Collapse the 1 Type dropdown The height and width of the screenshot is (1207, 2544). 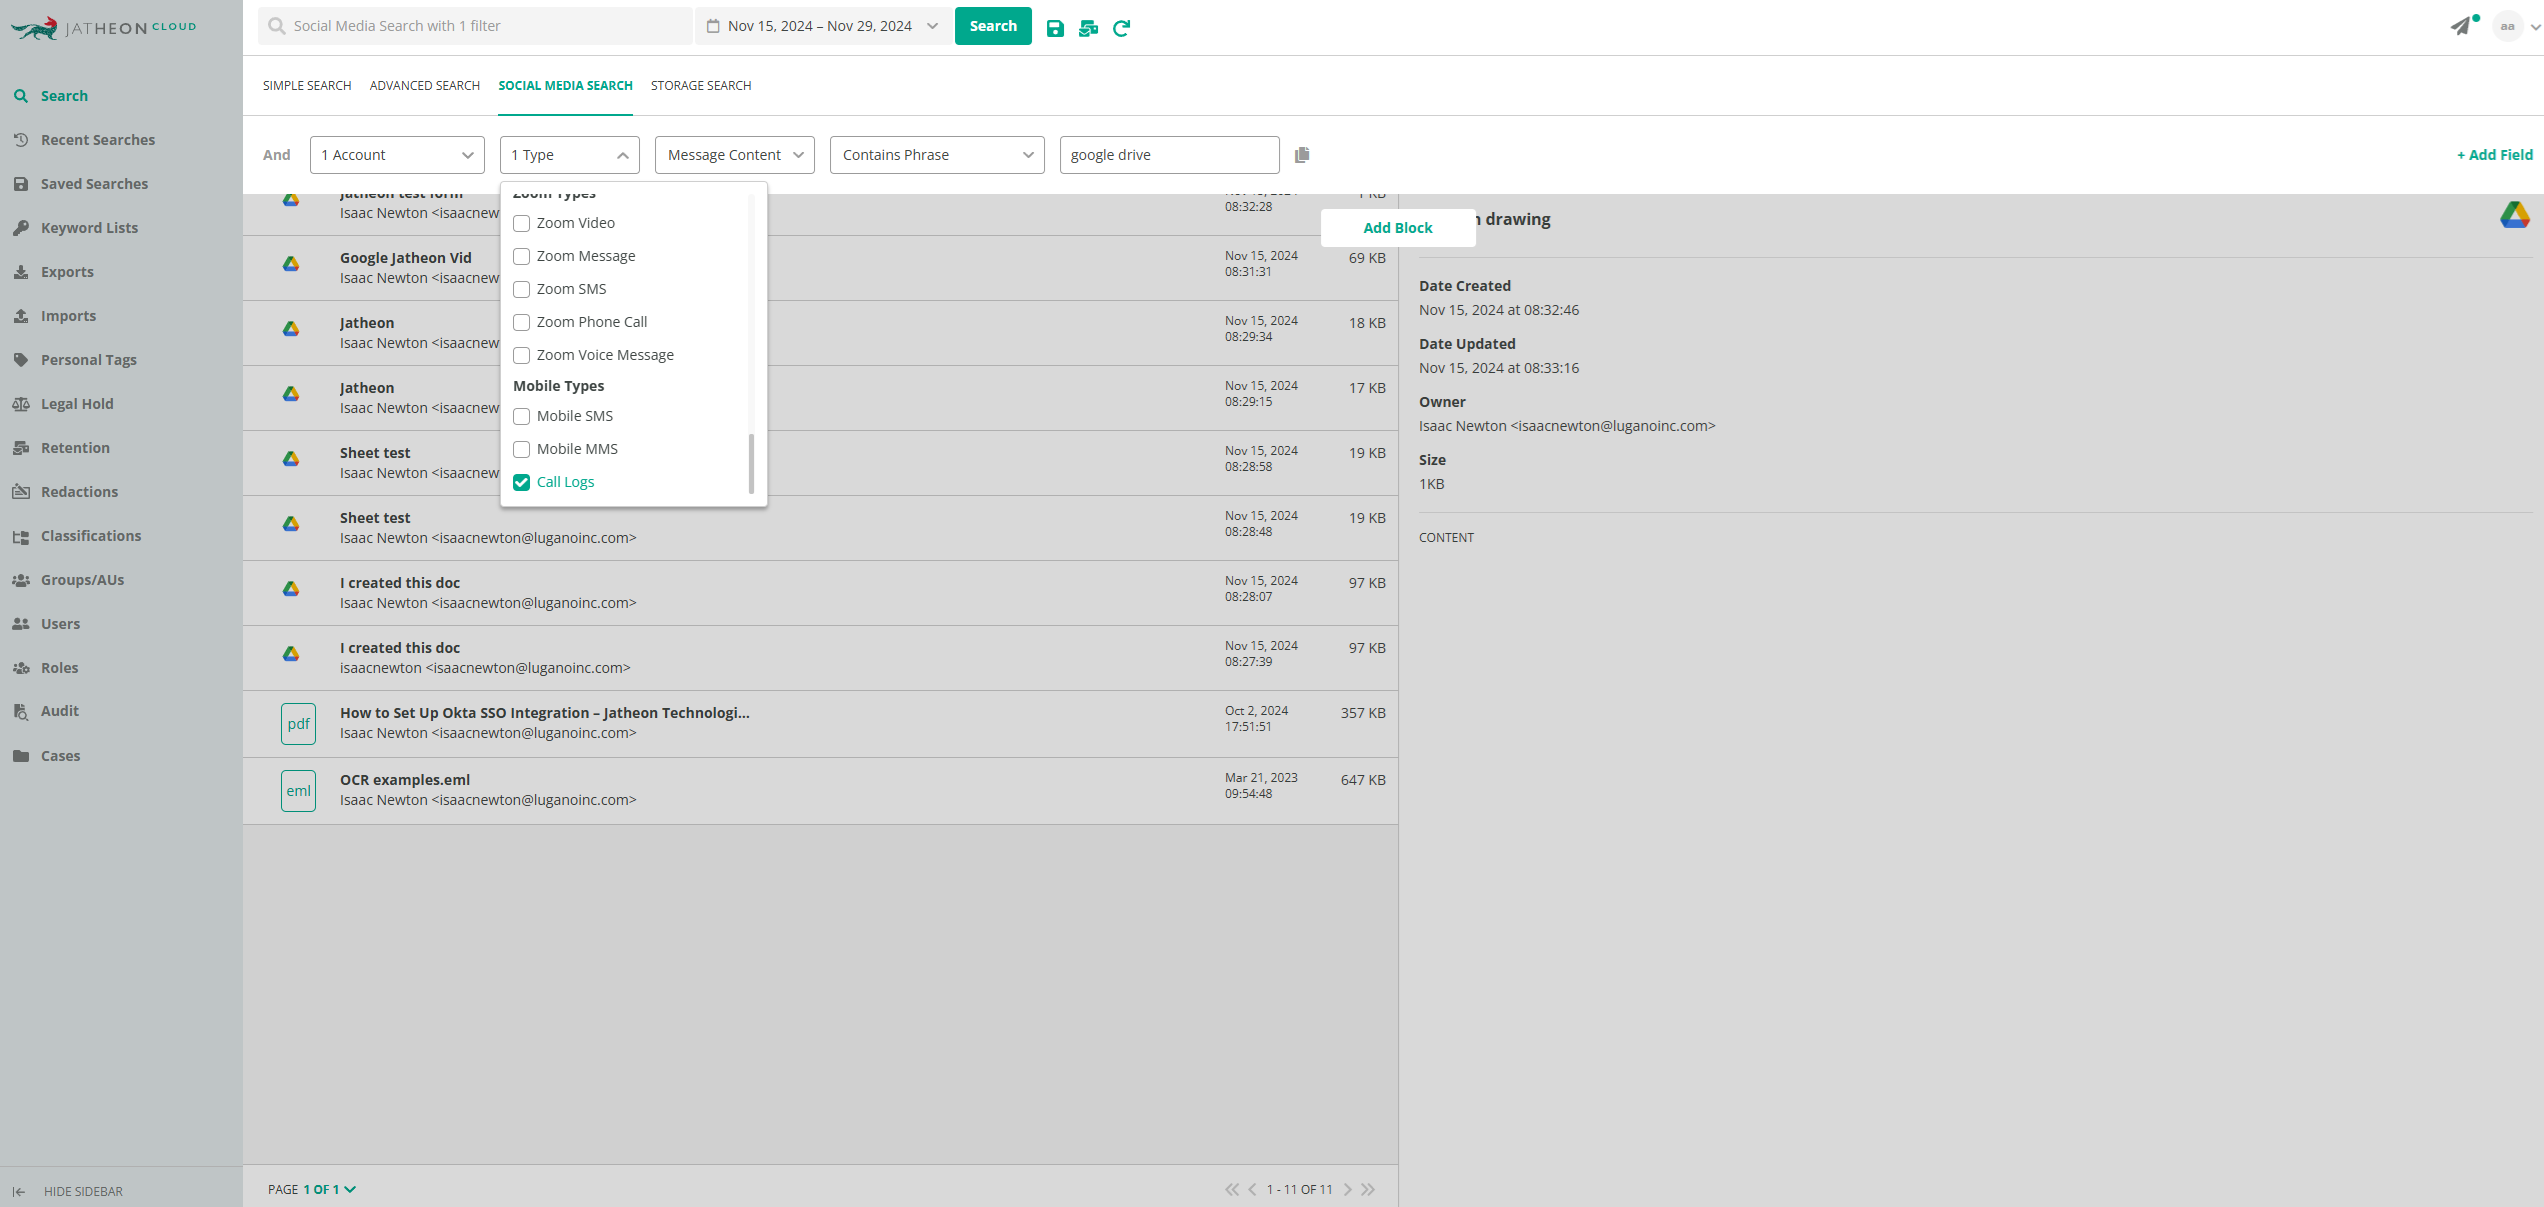(x=570, y=155)
